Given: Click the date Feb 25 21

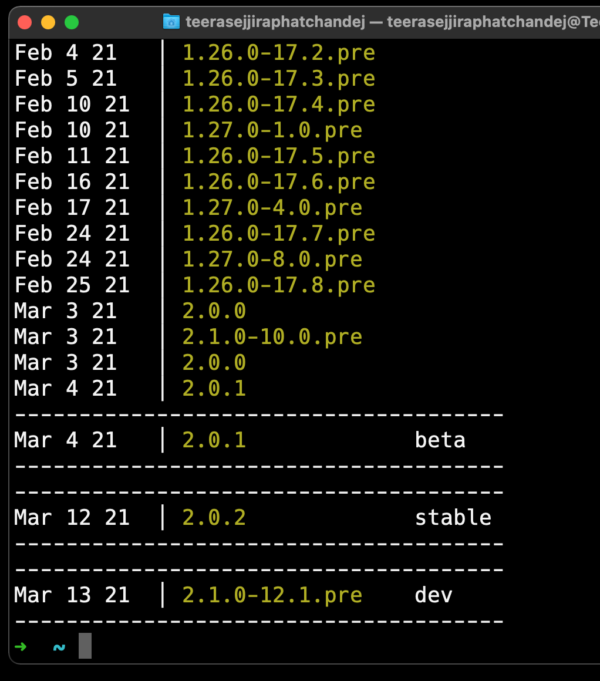Looking at the screenshot, I should click(72, 285).
